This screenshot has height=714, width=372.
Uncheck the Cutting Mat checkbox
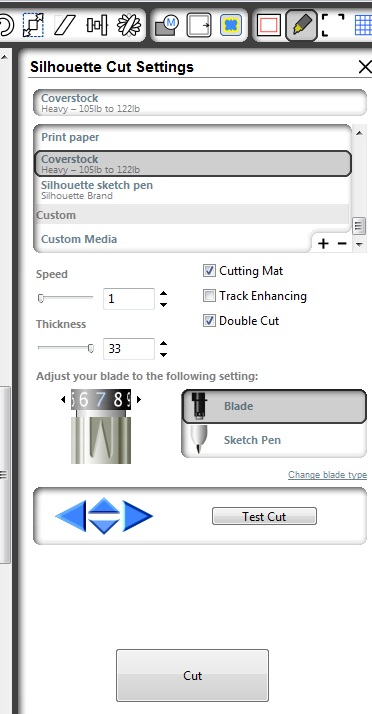pyautogui.click(x=209, y=271)
